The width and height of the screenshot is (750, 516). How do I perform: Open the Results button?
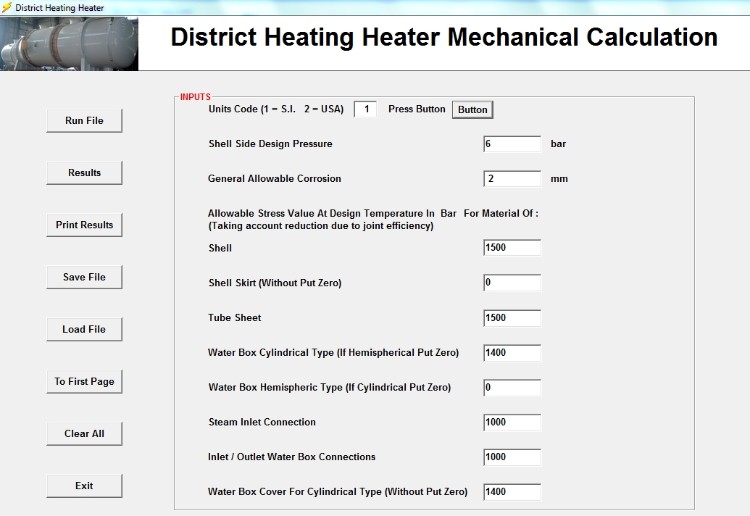pos(84,173)
